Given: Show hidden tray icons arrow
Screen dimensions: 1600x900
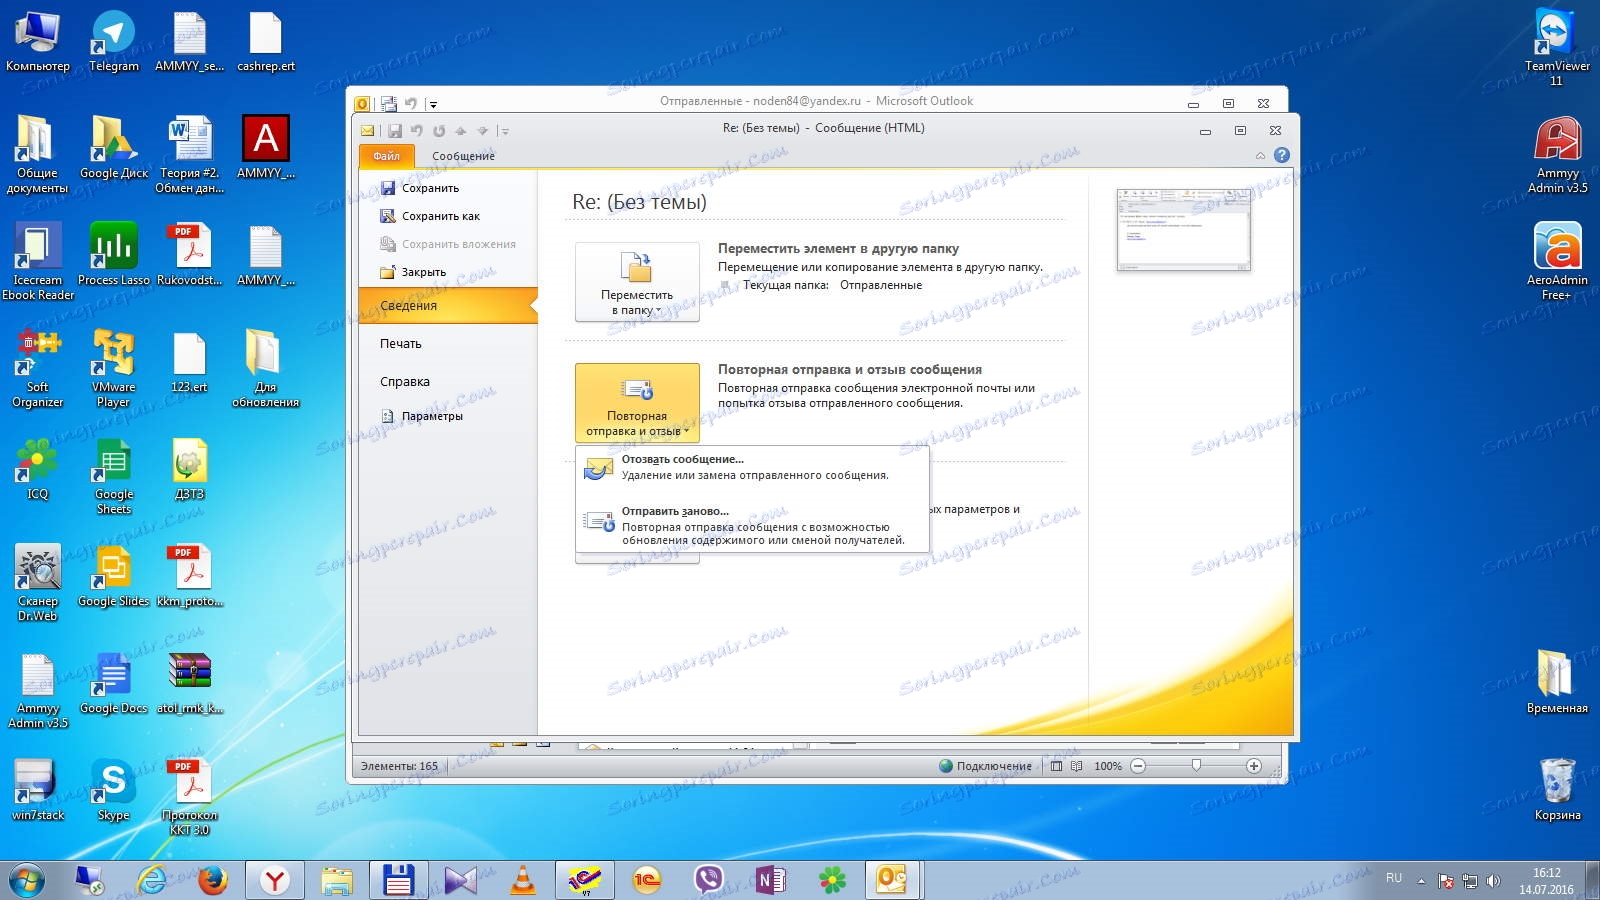Looking at the screenshot, I should pyautogui.click(x=1421, y=881).
